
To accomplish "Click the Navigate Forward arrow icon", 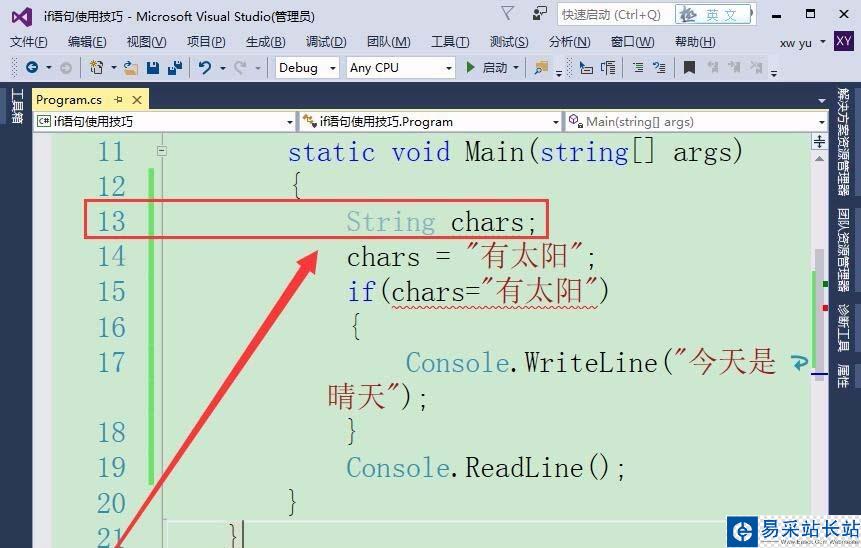I will [x=65, y=68].
